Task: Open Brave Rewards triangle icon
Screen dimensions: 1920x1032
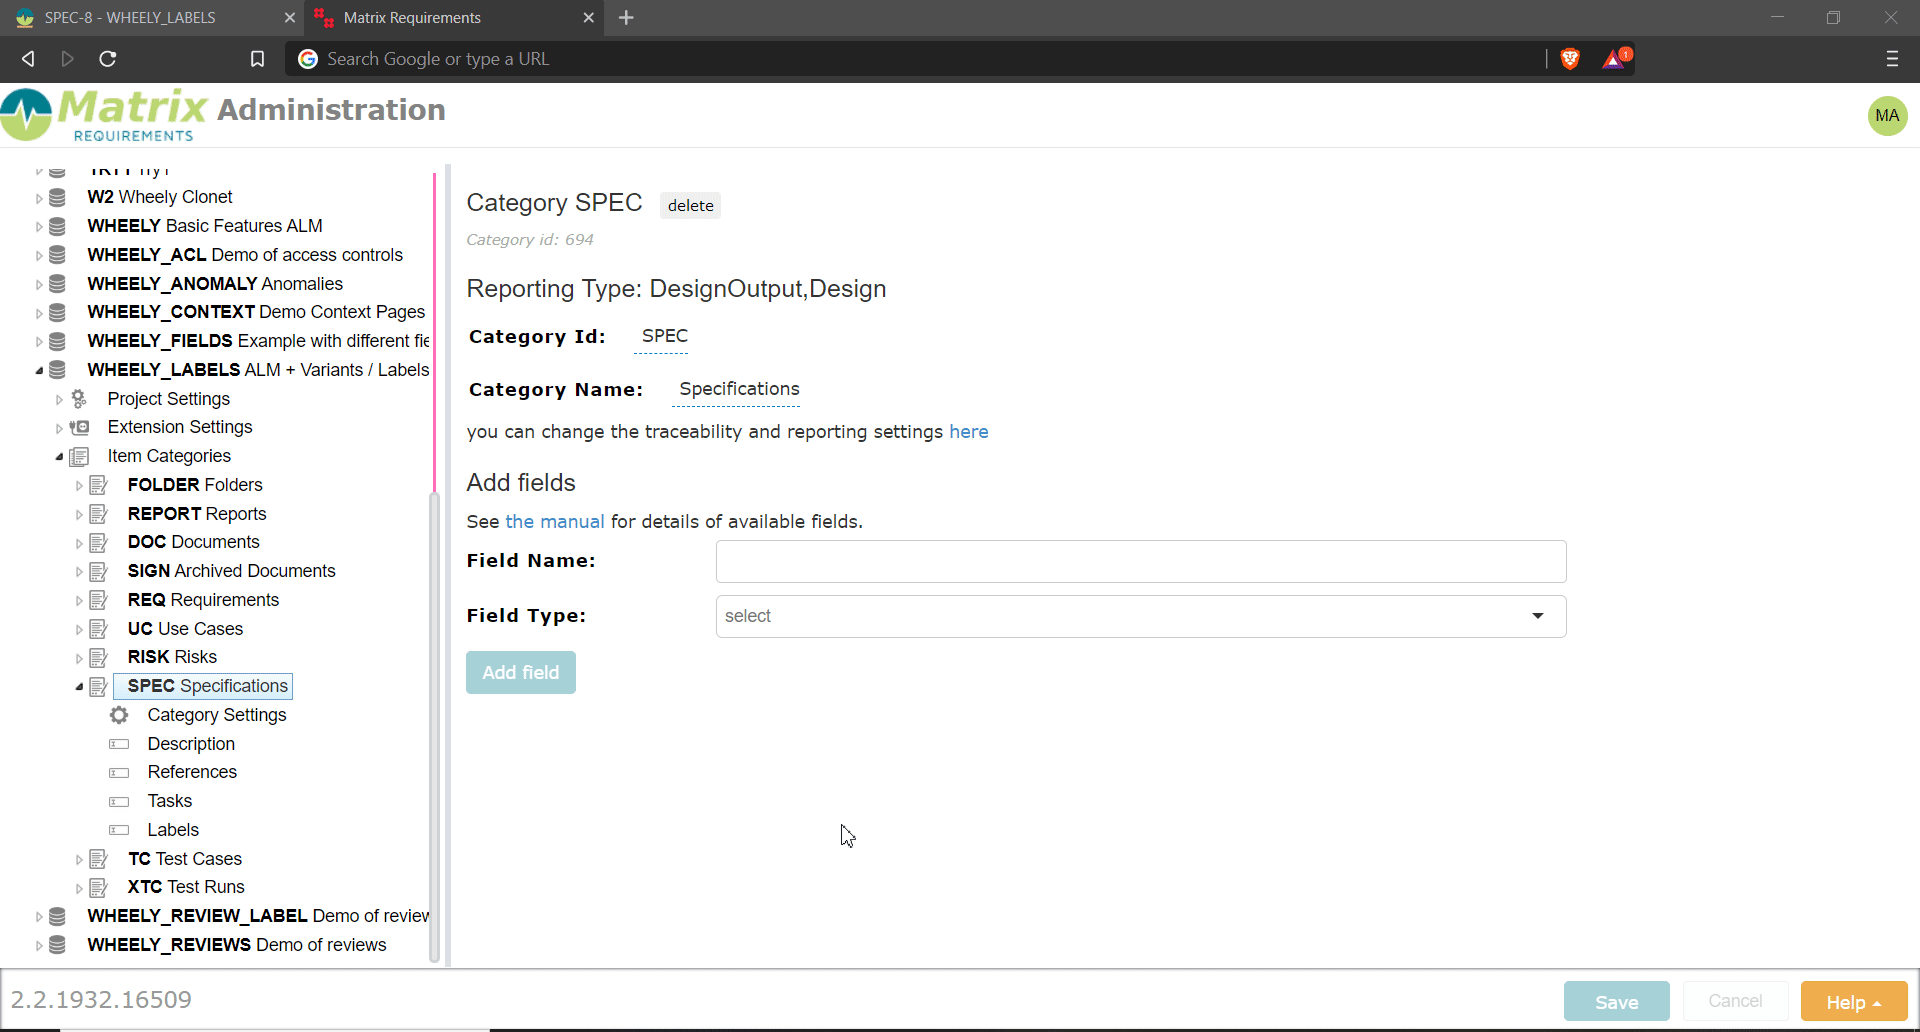Action: (1616, 59)
